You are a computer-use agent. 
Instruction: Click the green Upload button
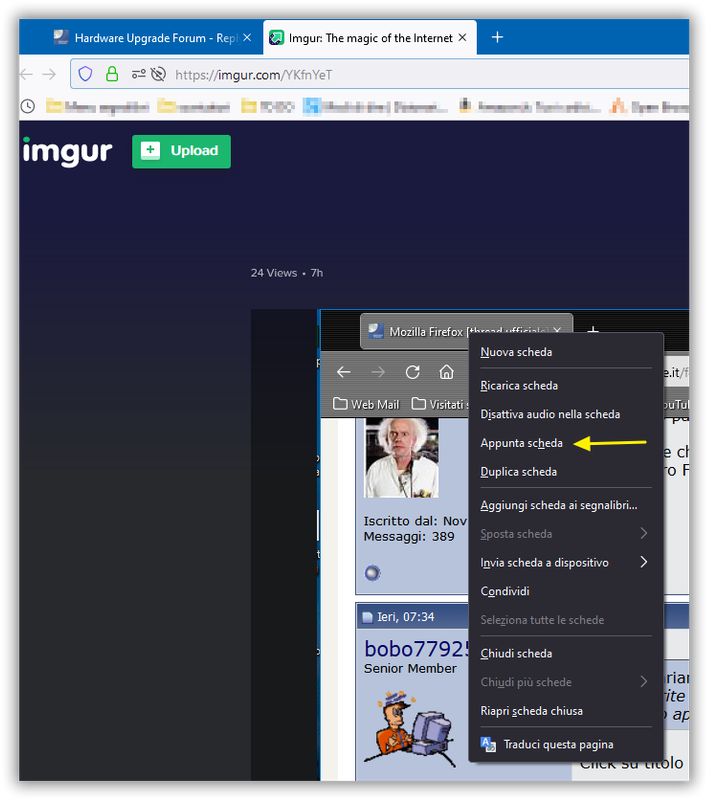coord(181,152)
